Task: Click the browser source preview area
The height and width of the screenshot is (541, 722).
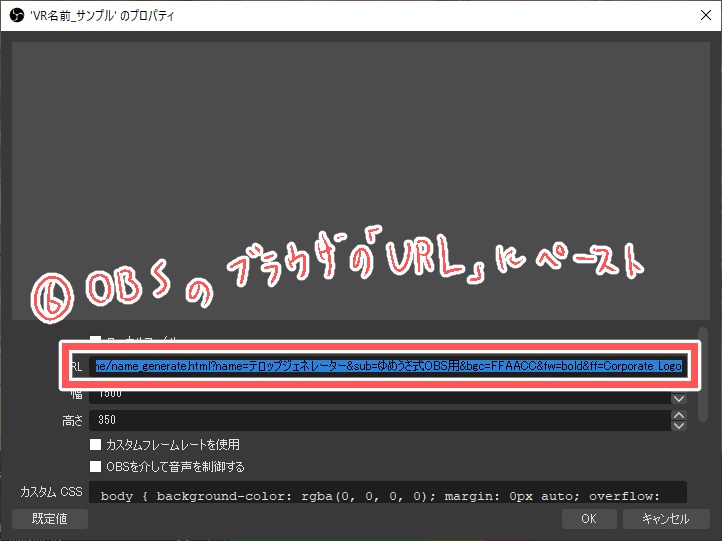Action: point(361,180)
